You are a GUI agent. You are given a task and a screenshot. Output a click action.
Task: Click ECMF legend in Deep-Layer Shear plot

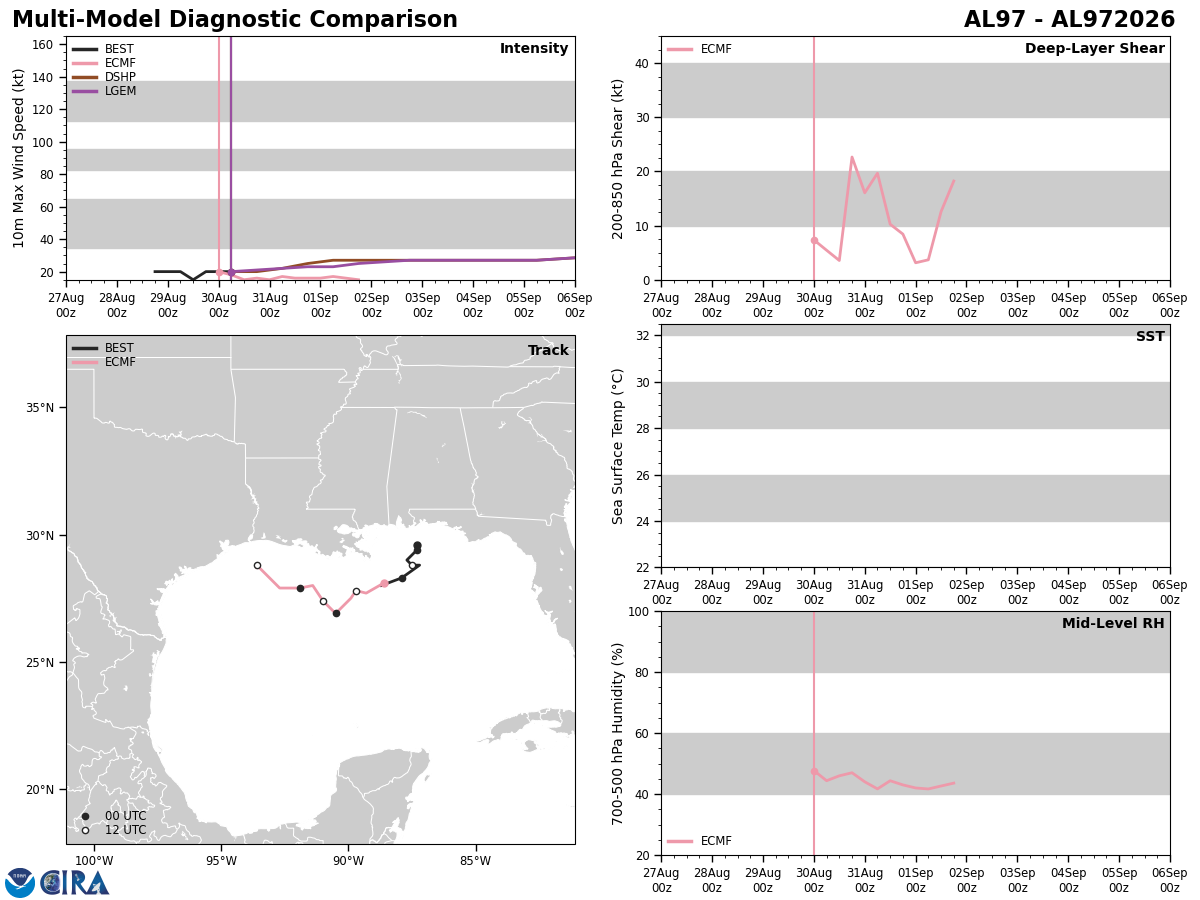point(700,49)
